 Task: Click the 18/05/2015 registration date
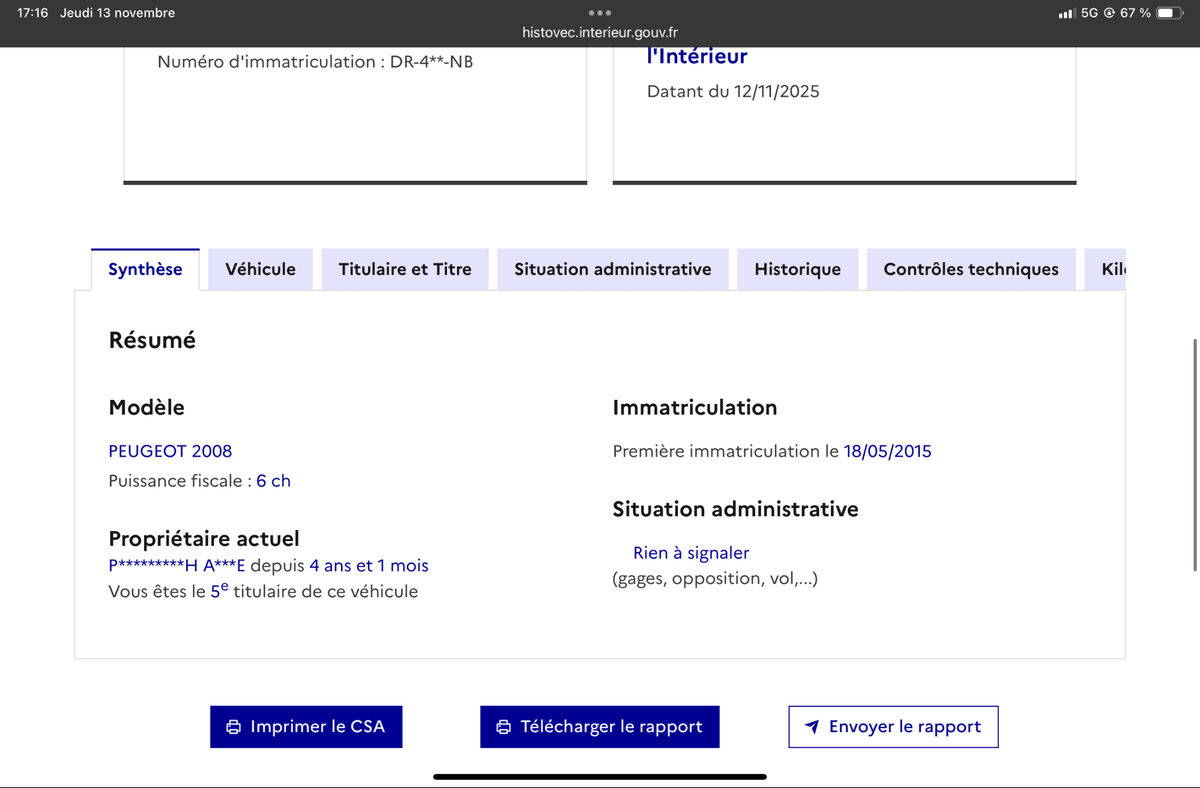[887, 451]
